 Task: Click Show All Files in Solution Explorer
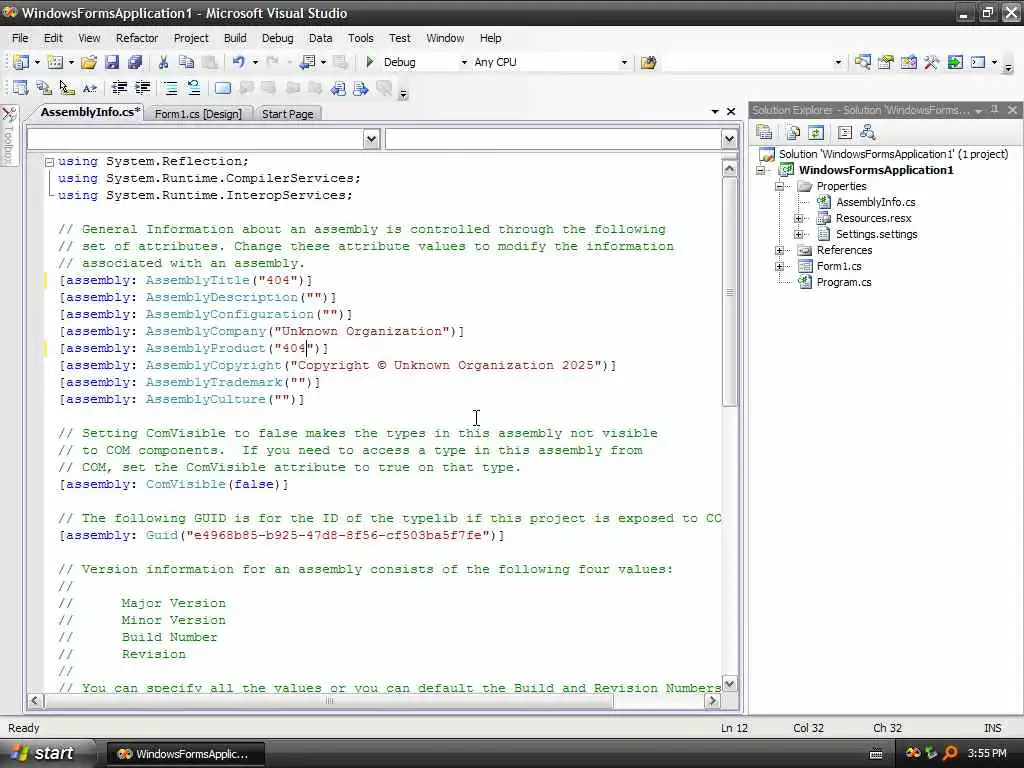pos(793,133)
